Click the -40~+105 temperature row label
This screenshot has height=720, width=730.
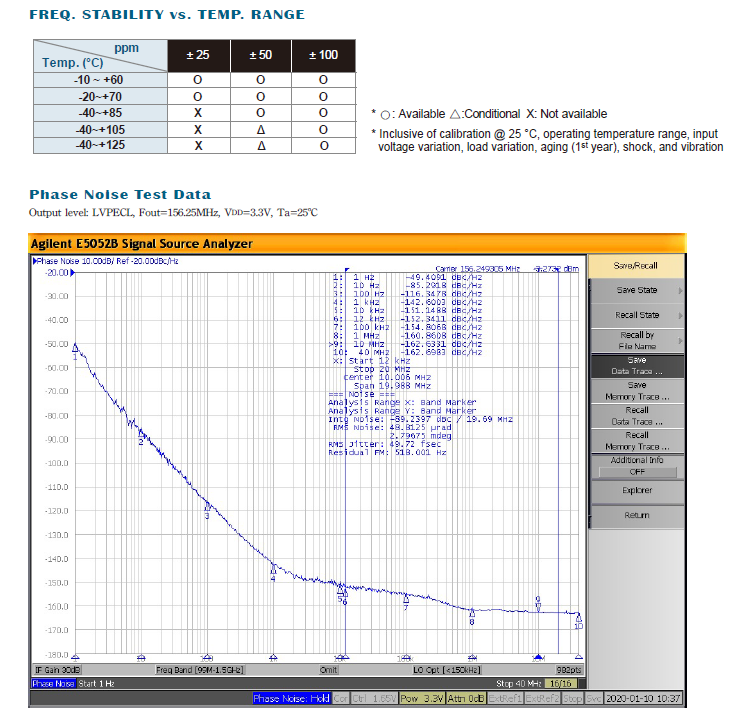[x=100, y=130]
